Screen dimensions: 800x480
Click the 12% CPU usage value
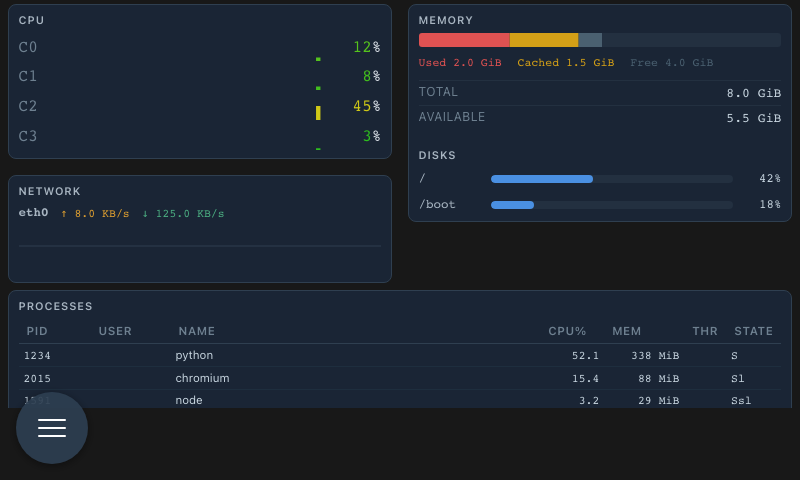coord(367,47)
